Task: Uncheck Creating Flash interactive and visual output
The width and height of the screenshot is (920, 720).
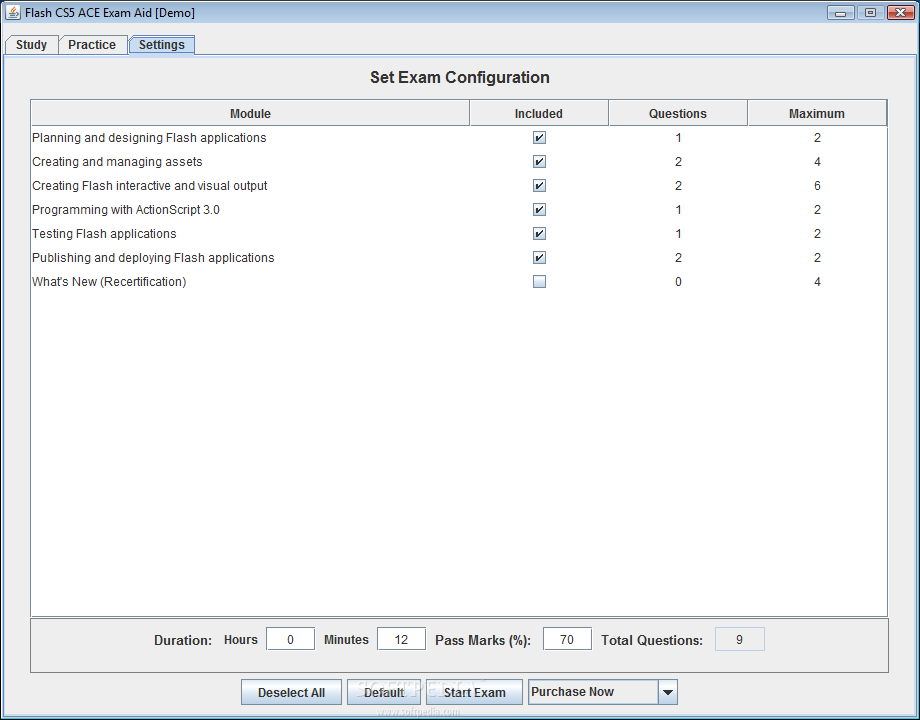Action: pyautogui.click(x=539, y=185)
